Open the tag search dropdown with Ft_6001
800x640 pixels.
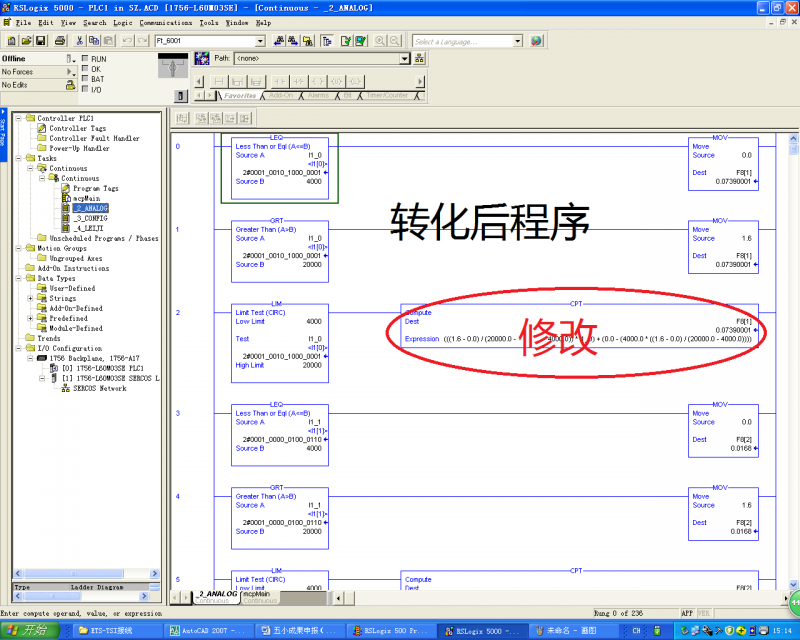point(260,41)
